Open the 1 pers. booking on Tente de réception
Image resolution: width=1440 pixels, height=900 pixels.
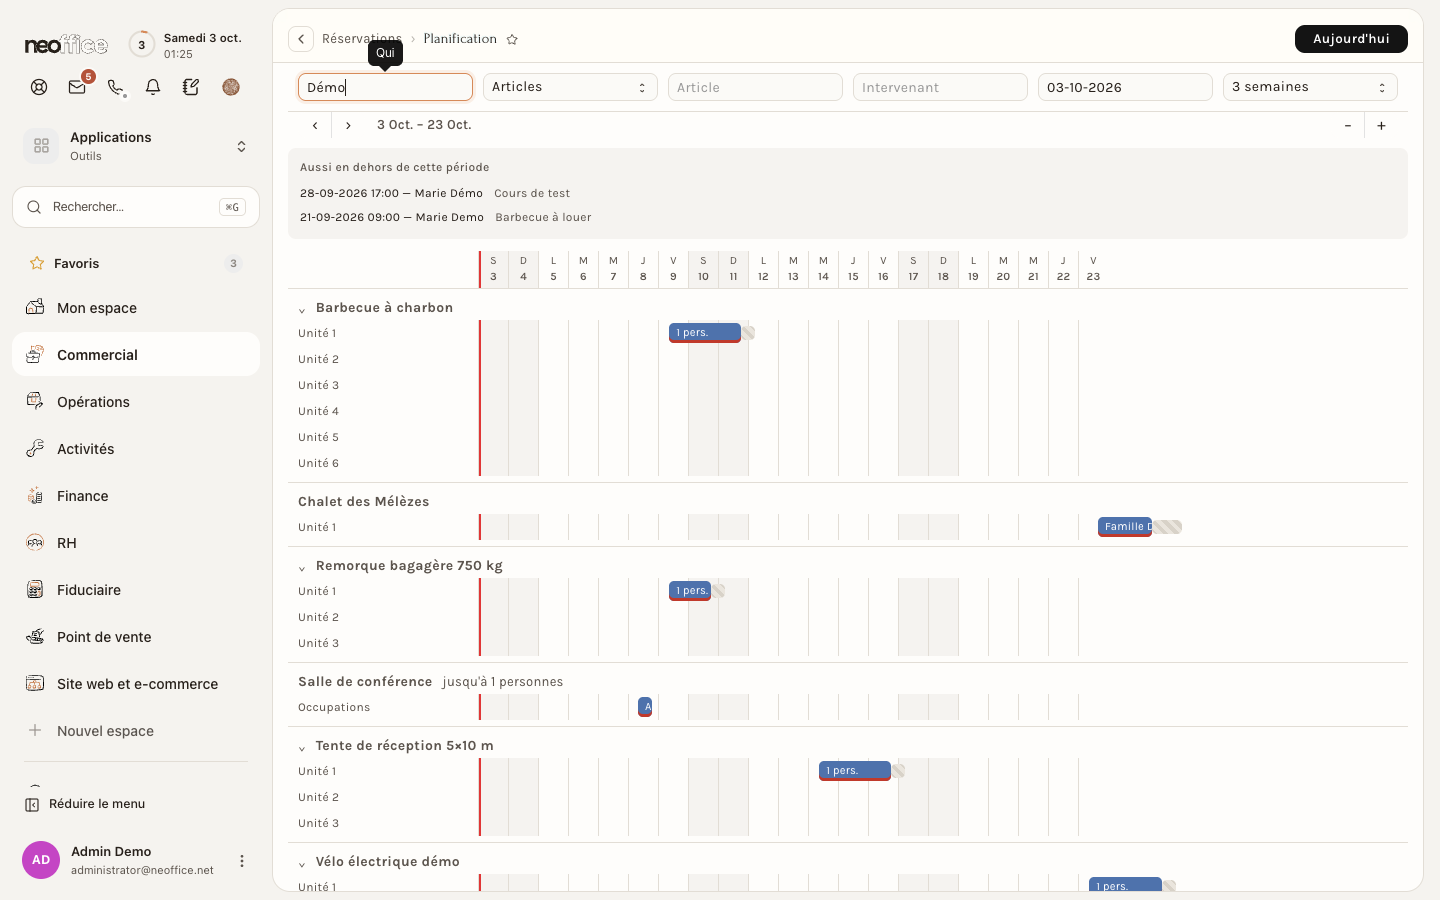tap(855, 771)
